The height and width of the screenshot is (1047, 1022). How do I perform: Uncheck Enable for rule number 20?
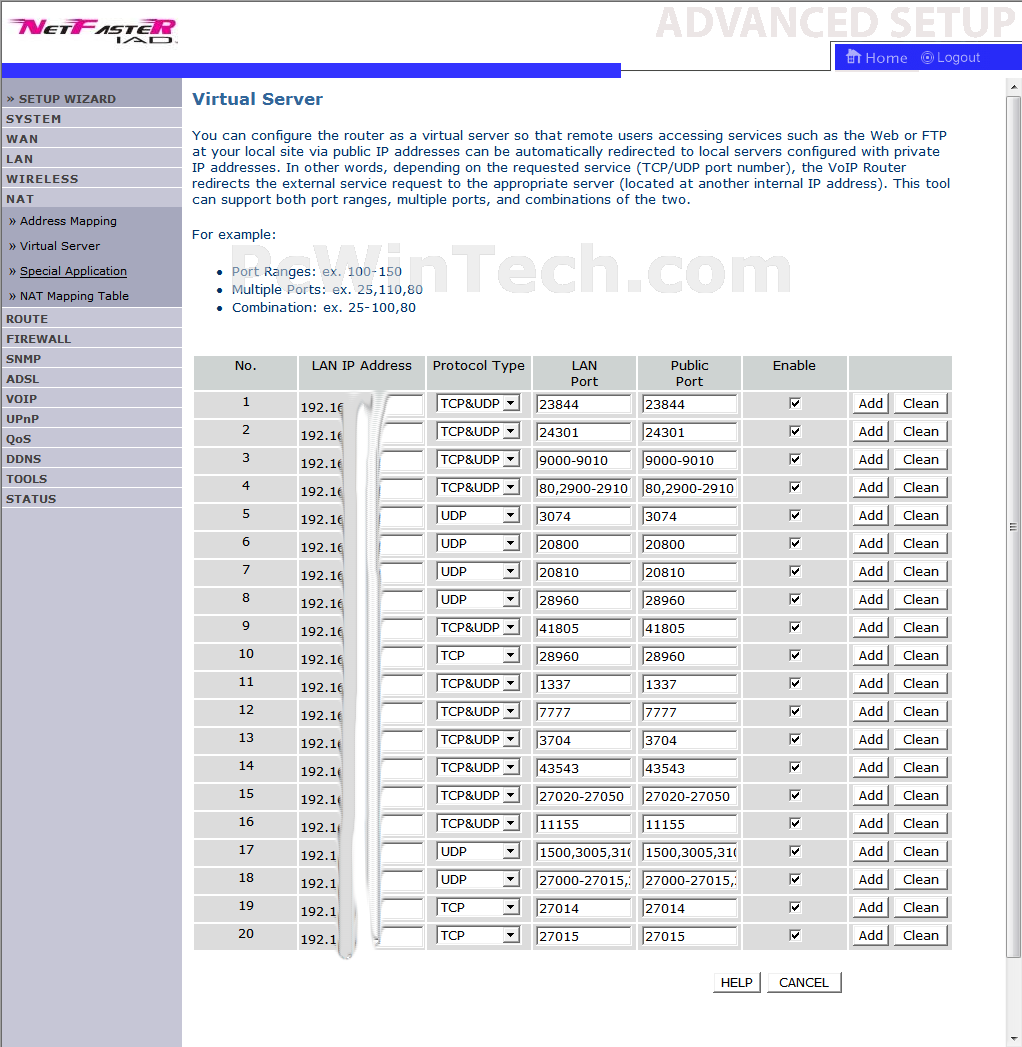[x=794, y=935]
